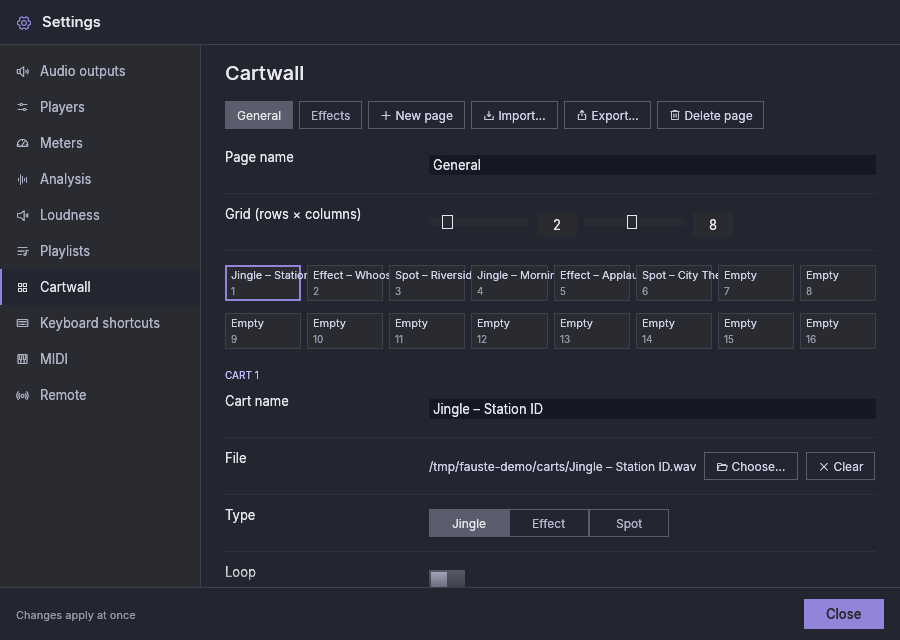The width and height of the screenshot is (900, 640).
Task: Open Audio outputs settings
Action: coord(100,71)
